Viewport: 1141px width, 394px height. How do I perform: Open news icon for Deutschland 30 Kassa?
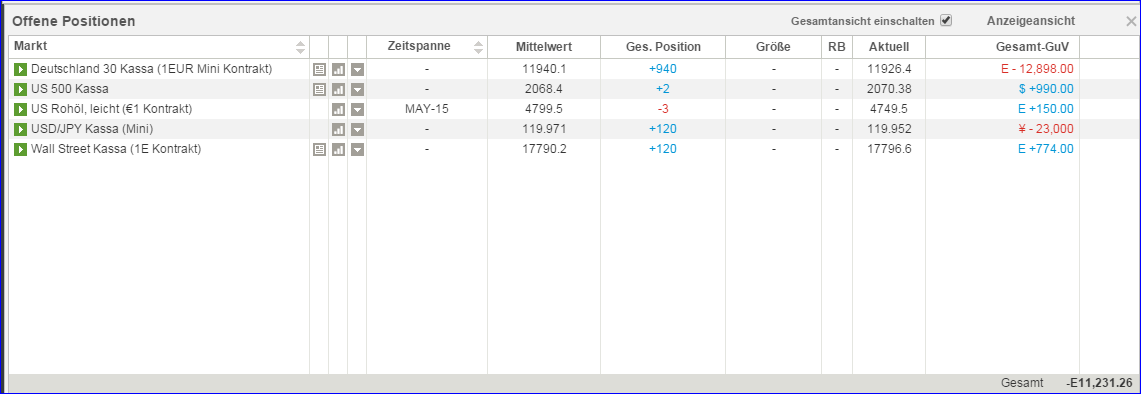point(319,69)
